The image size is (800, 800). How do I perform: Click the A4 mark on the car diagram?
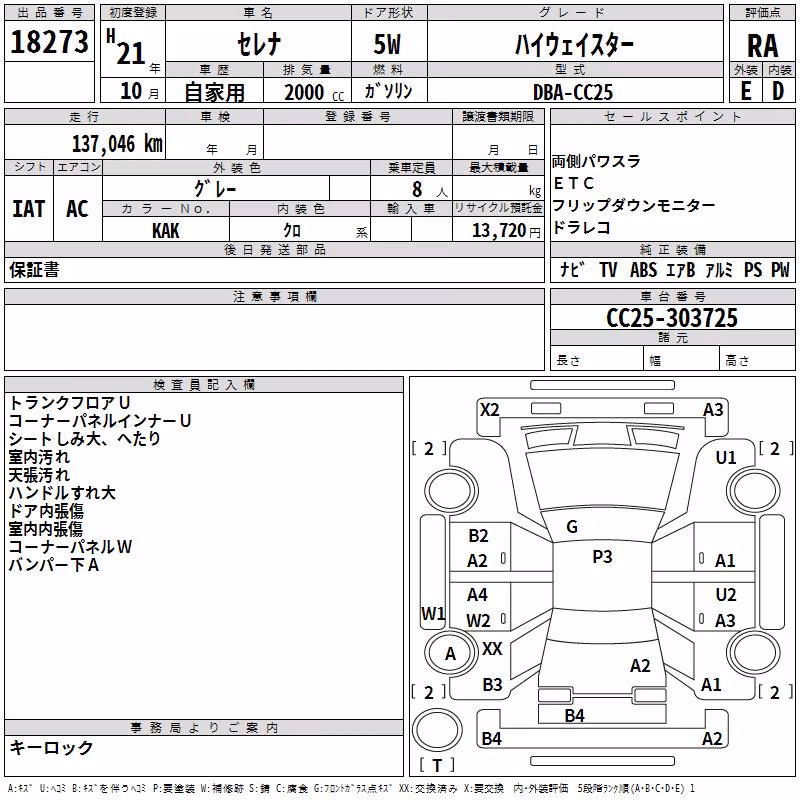(478, 595)
